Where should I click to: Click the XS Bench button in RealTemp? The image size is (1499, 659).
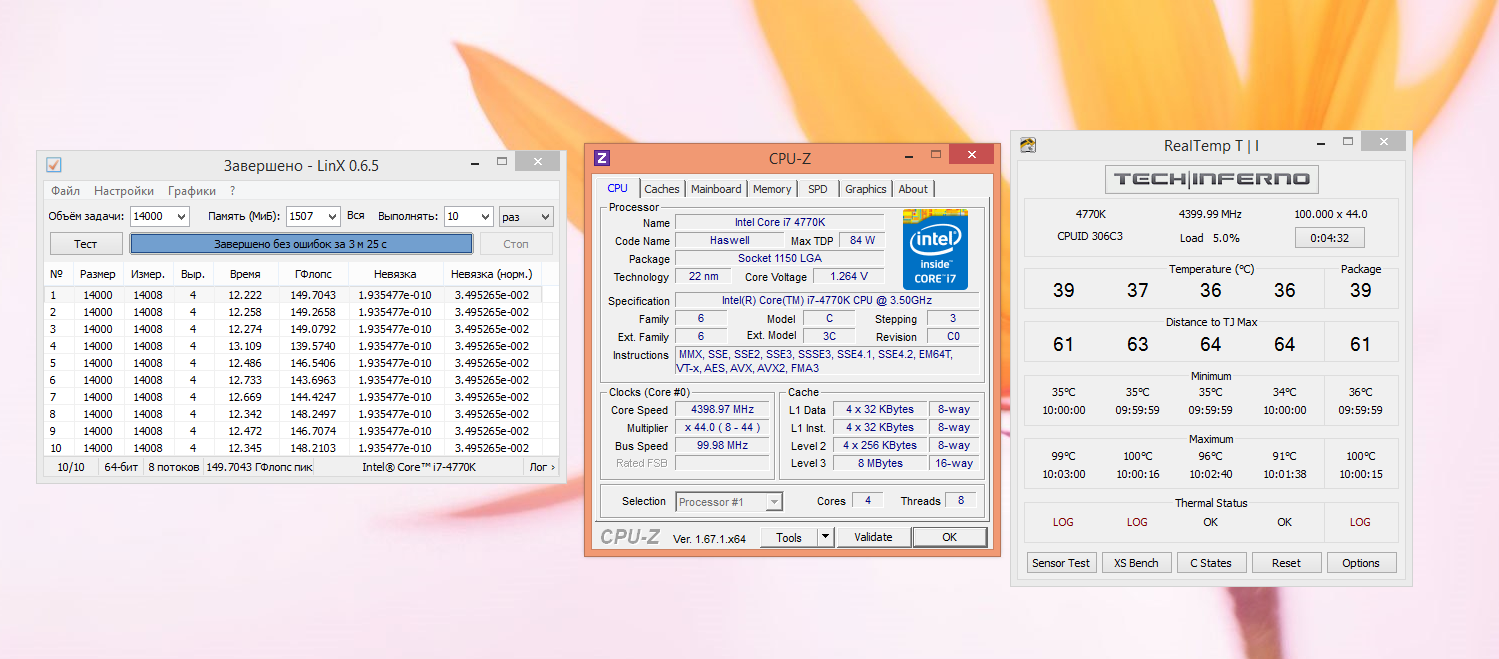pos(1137,563)
